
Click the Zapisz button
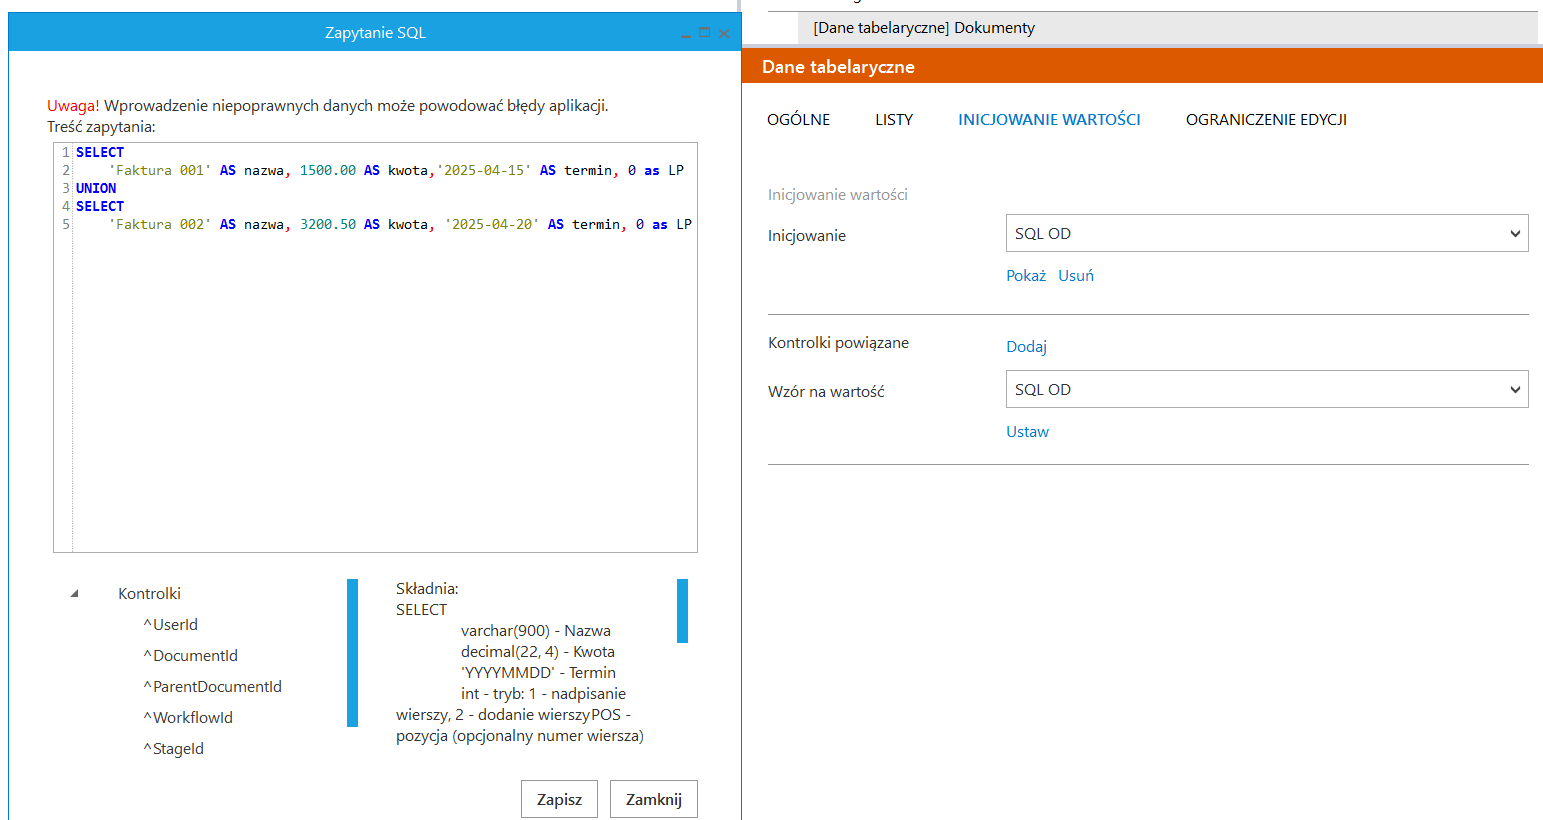559,799
